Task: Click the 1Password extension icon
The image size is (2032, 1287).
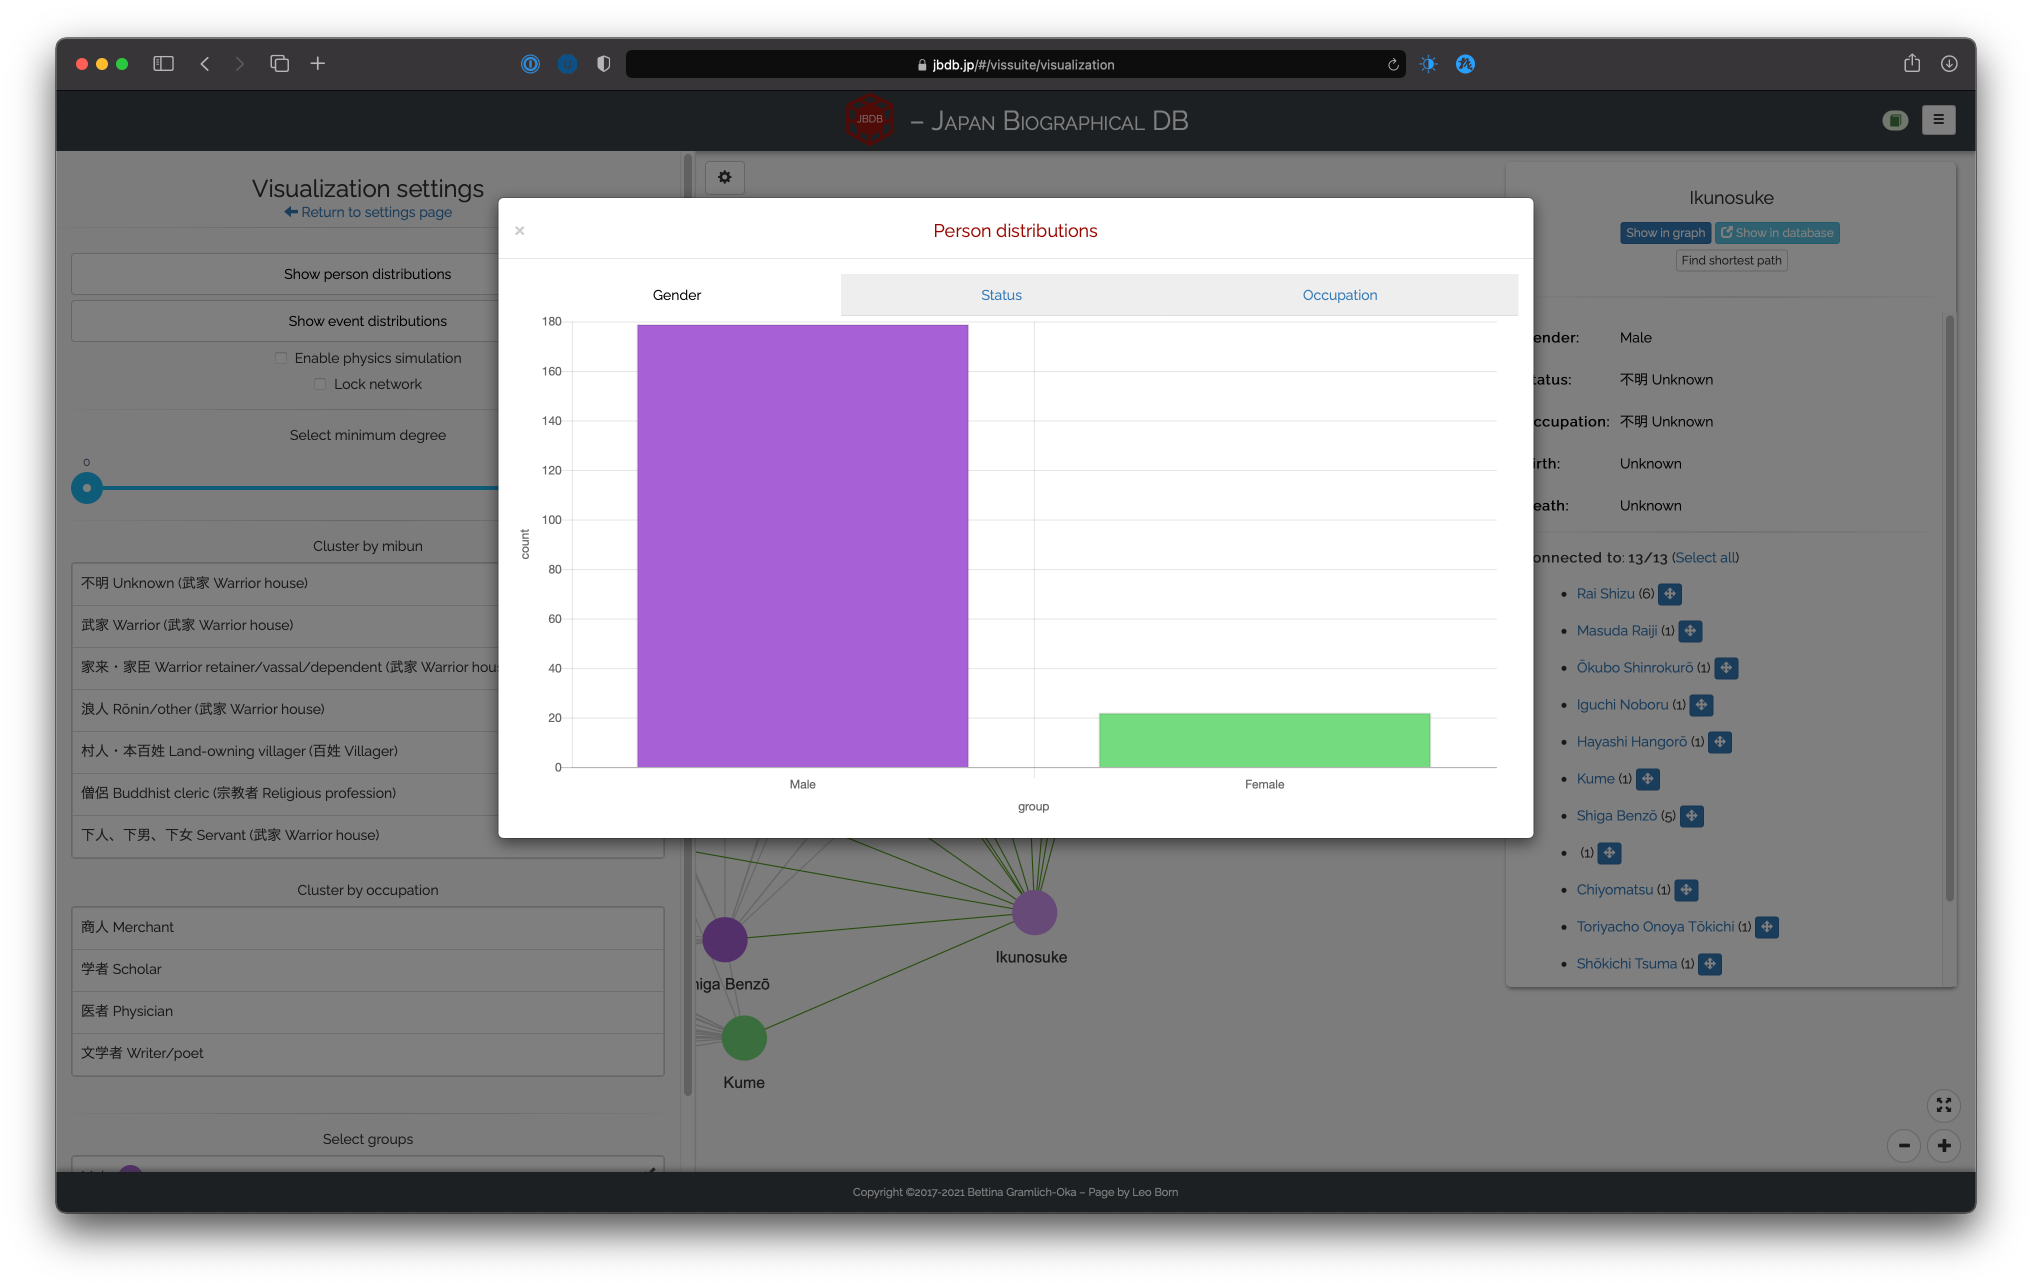Action: [530, 64]
